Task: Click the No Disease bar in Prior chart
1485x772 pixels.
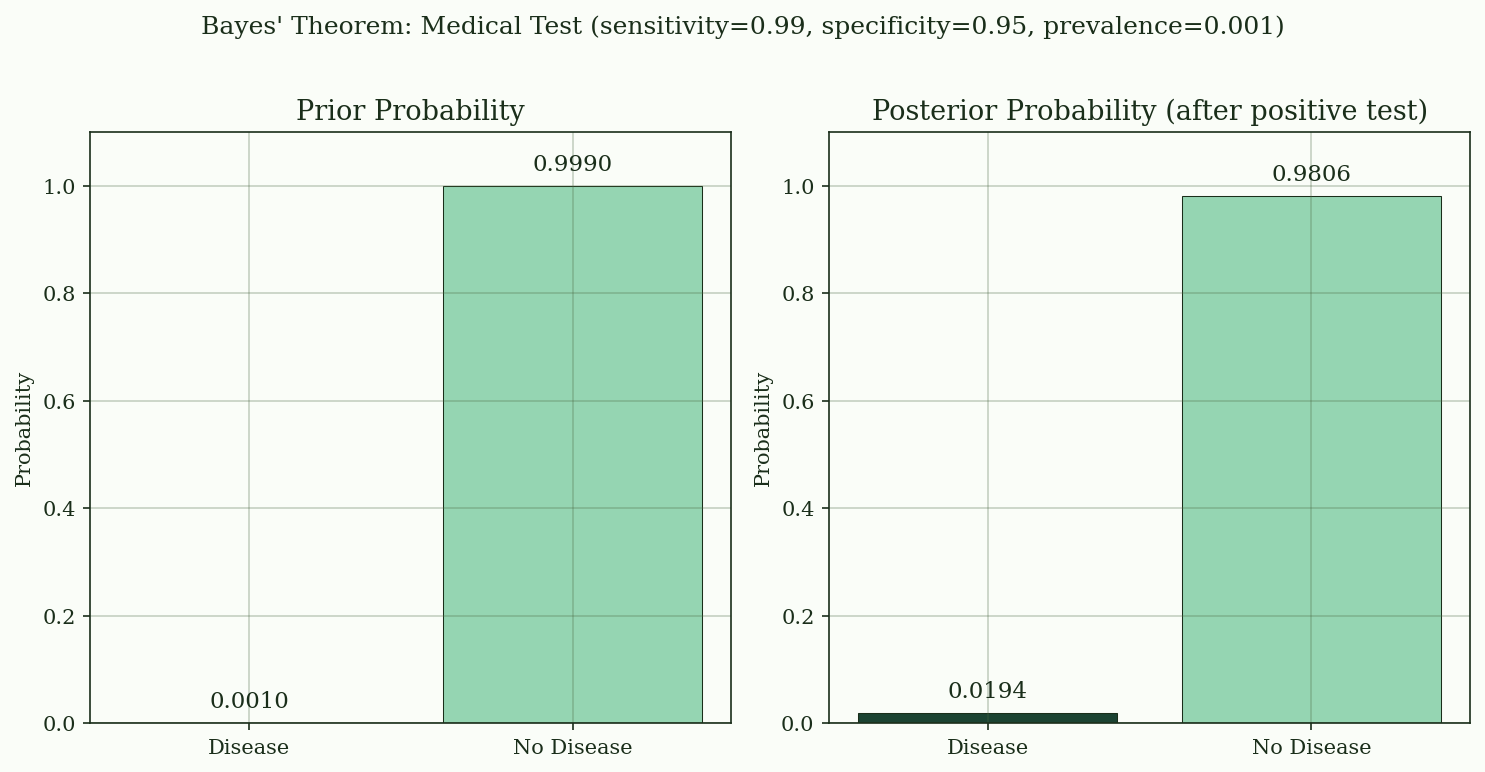Action: 572,455
